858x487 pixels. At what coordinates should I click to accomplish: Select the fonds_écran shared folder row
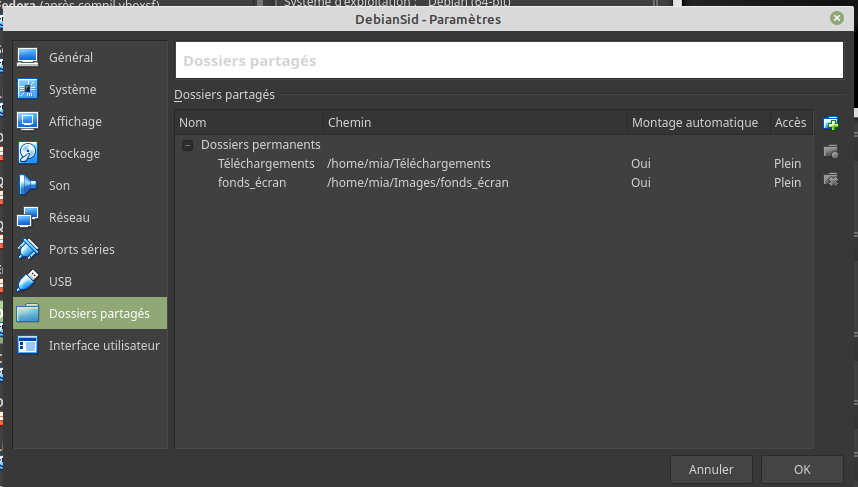pos(494,182)
